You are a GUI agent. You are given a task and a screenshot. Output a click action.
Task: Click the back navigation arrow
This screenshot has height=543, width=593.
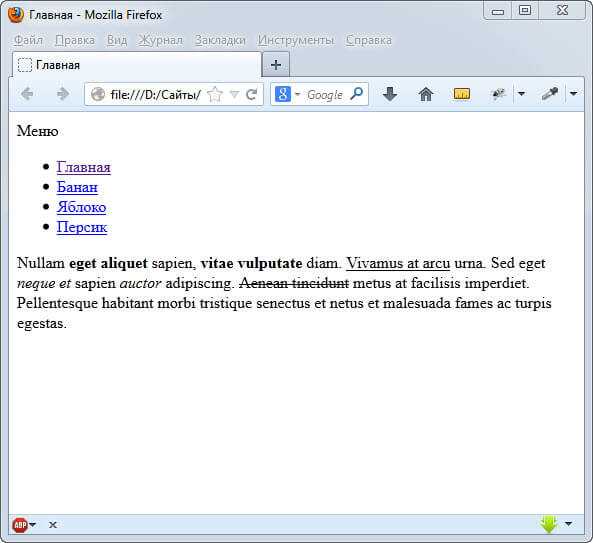coord(27,94)
